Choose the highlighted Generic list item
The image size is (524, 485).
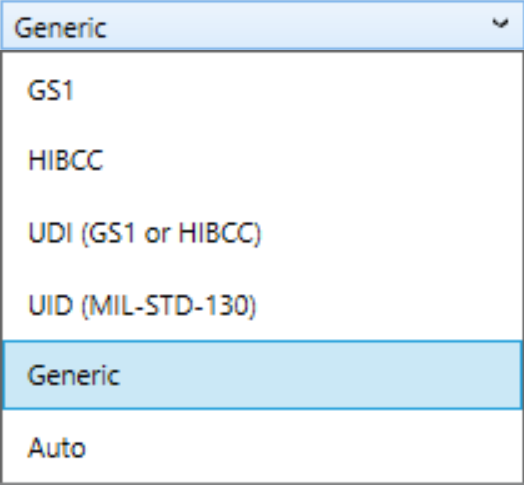[x=262, y=375]
